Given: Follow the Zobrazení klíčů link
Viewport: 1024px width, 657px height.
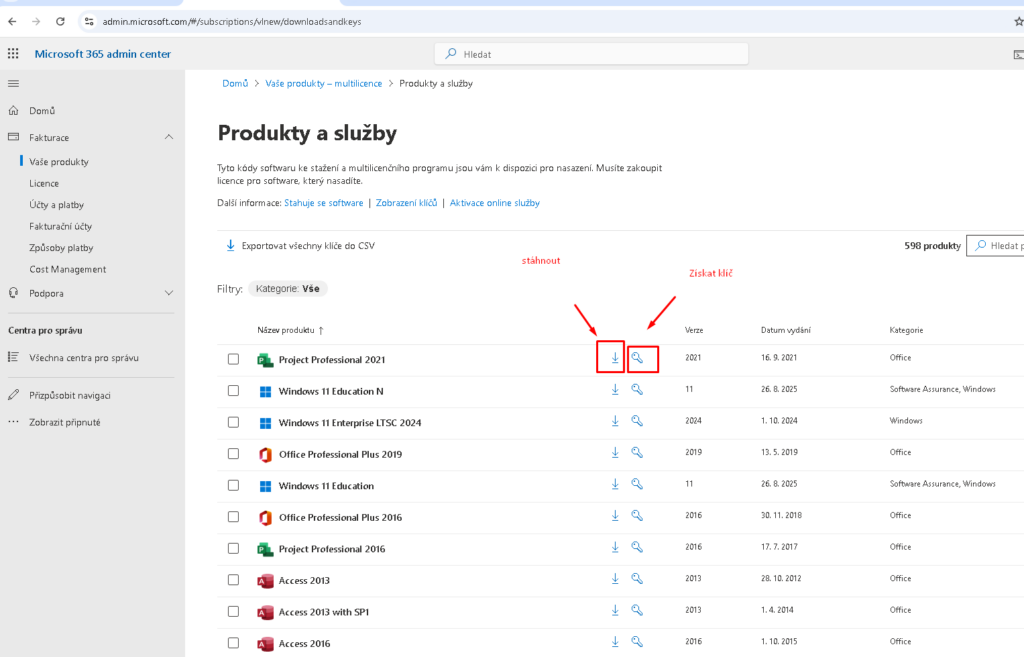Looking at the screenshot, I should (406, 203).
